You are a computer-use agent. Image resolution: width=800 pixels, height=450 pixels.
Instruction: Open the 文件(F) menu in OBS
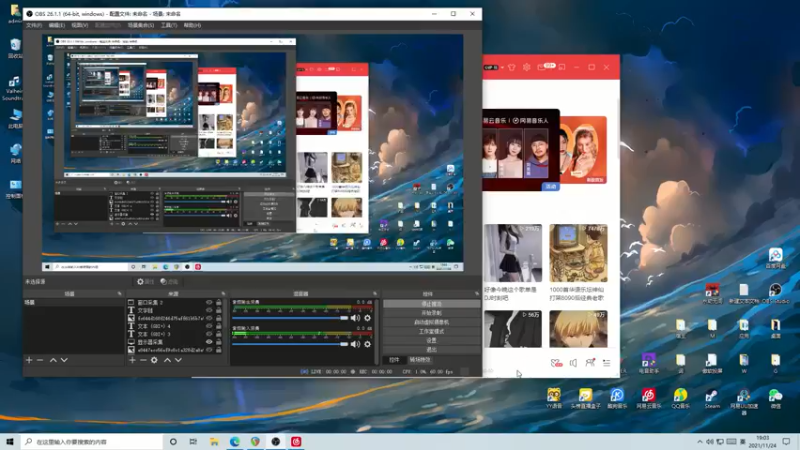click(x=34, y=25)
